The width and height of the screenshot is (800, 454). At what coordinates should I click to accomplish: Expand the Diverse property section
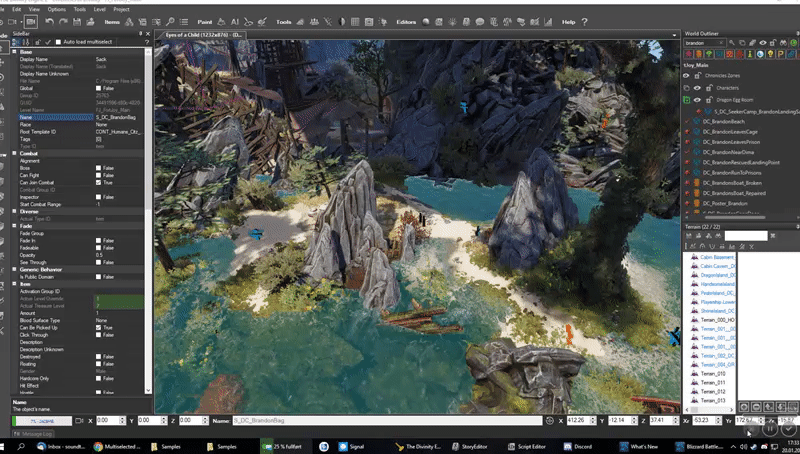coord(14,211)
